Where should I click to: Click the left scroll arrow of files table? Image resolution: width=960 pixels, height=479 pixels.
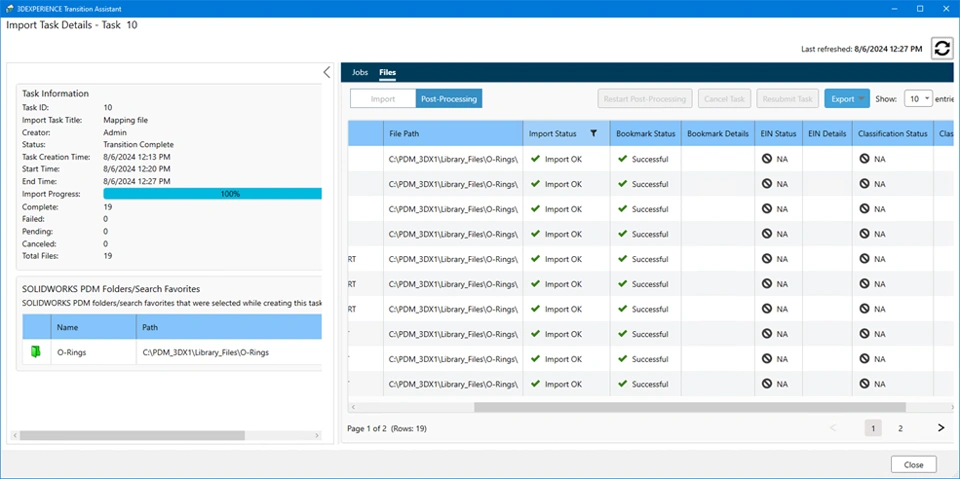click(352, 407)
